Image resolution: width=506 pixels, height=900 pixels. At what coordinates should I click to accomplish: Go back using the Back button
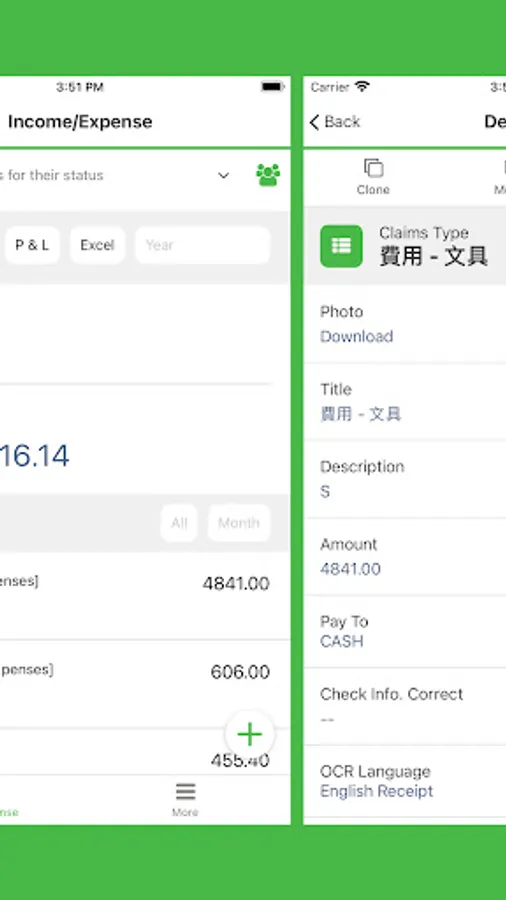335,122
